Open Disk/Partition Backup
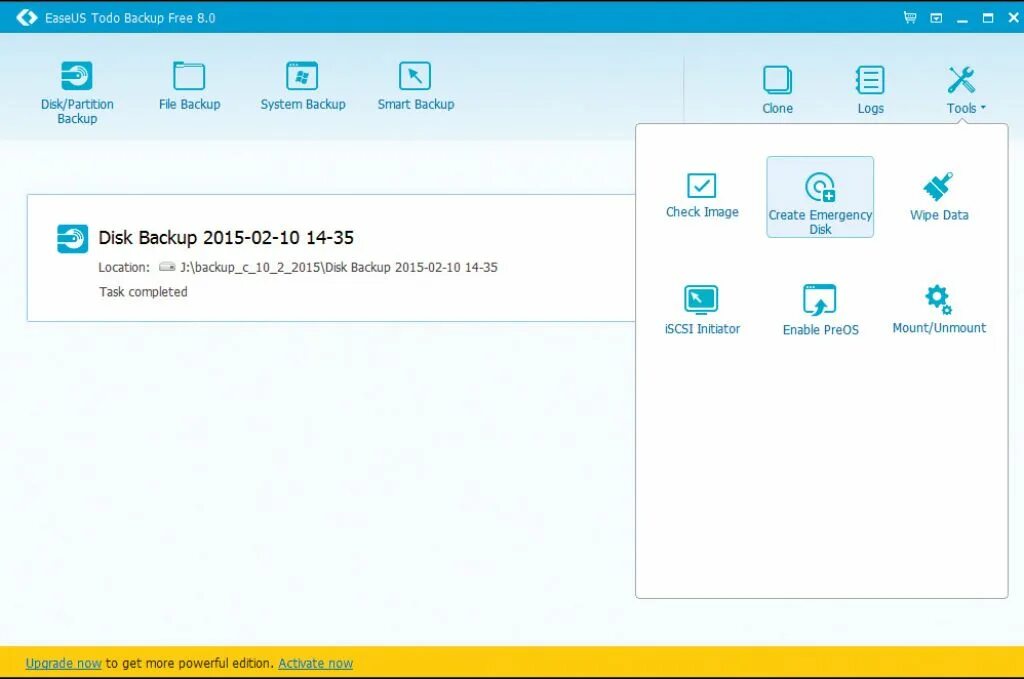1024x679 pixels. [77, 92]
